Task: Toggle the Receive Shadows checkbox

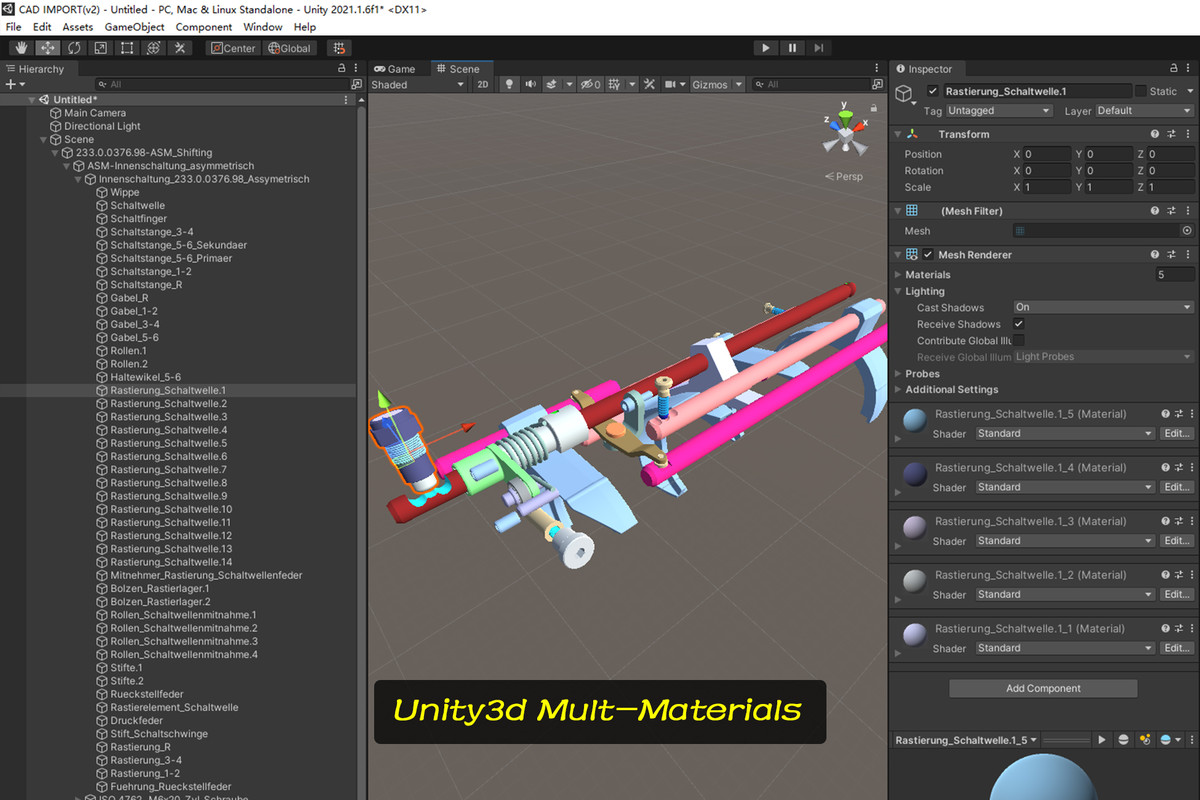Action: coord(1019,324)
